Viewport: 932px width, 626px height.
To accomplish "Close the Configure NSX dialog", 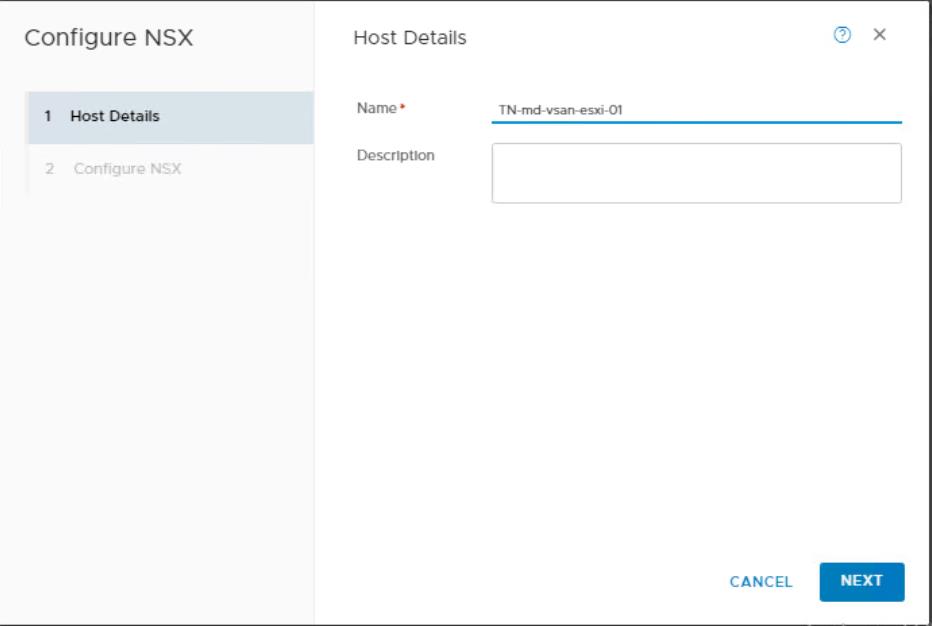I will coord(879,34).
